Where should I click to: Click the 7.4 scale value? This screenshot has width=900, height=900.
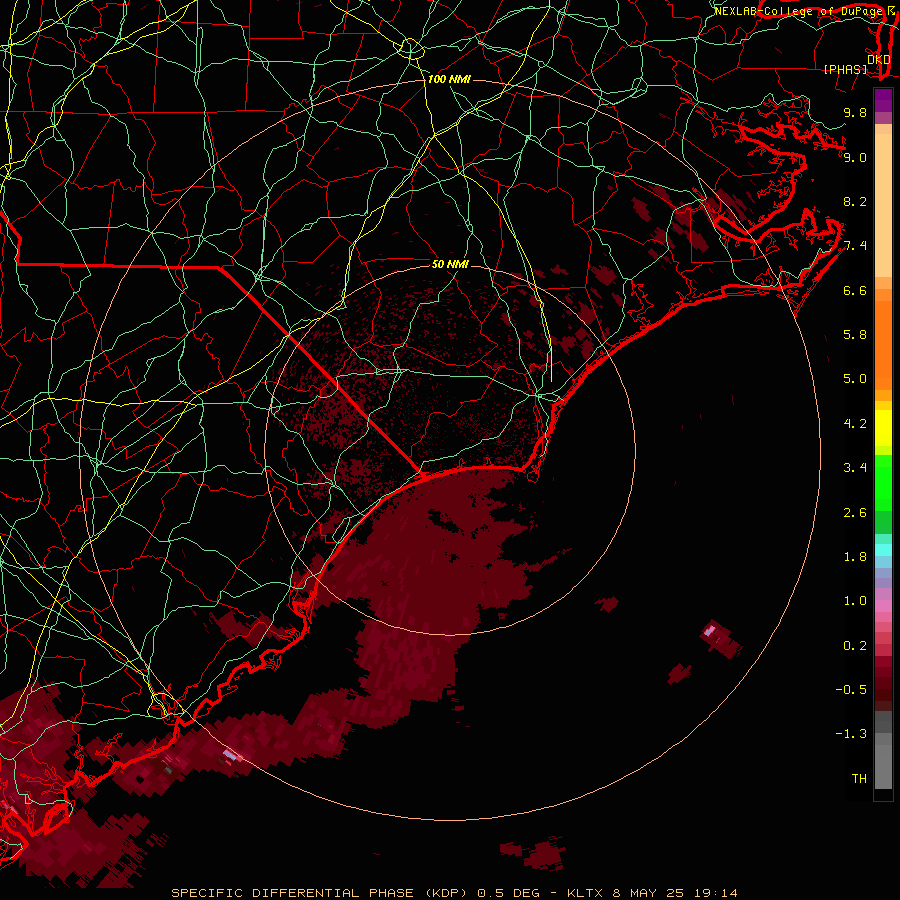coord(855,246)
